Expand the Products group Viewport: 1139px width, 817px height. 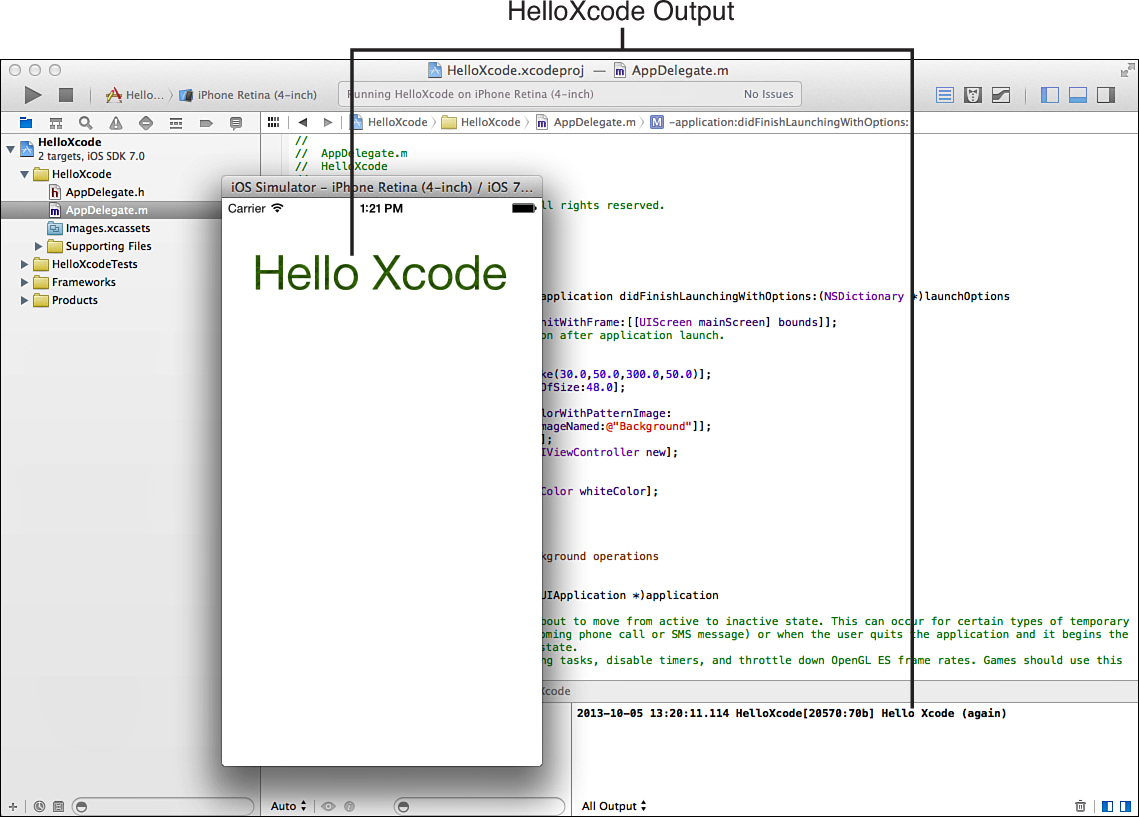24,301
